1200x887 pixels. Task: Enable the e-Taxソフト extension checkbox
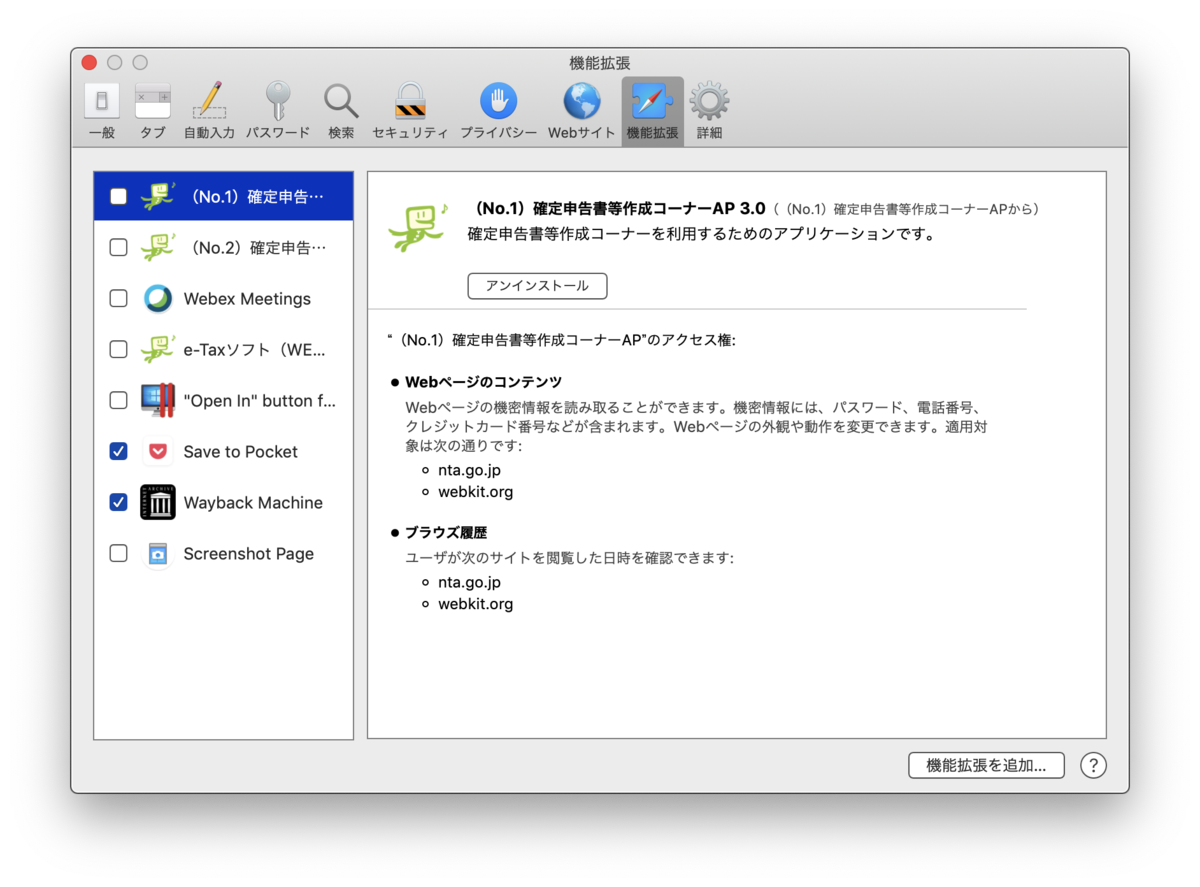click(118, 349)
